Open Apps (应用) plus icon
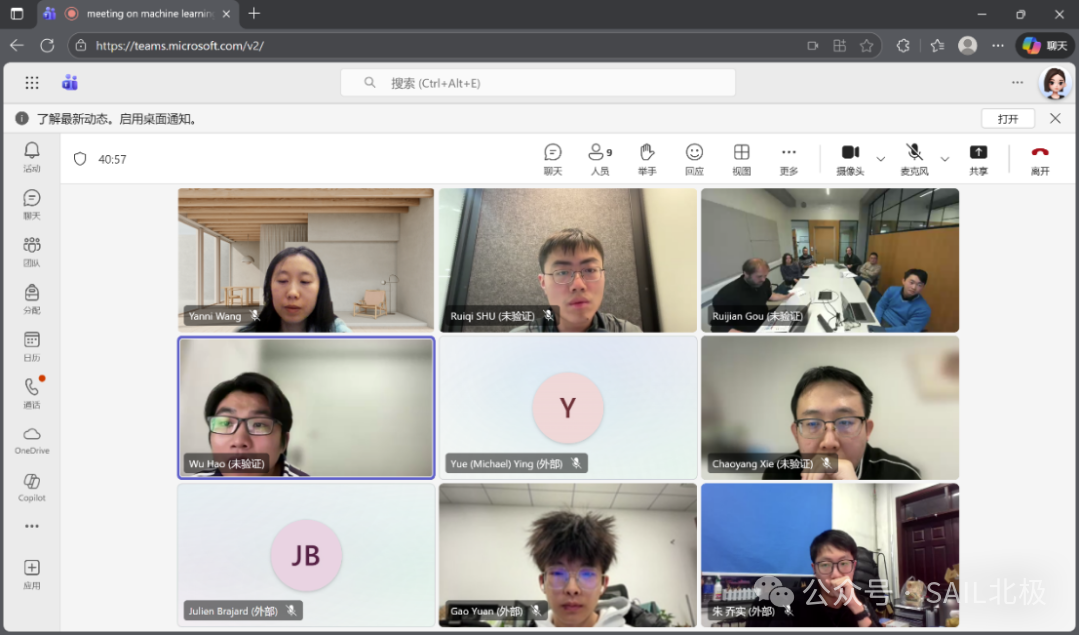The image size is (1080, 635). [x=32, y=574]
